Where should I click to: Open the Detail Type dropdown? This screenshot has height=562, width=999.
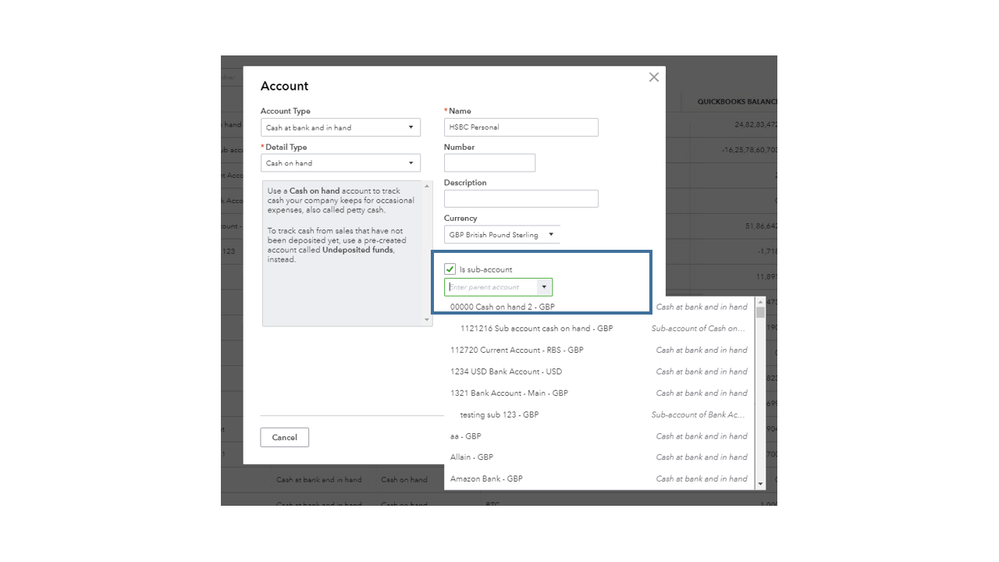340,163
